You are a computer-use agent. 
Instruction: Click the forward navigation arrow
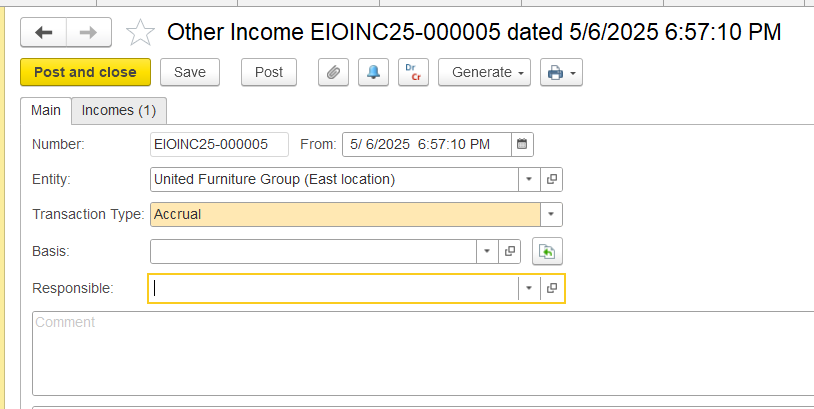point(89,33)
